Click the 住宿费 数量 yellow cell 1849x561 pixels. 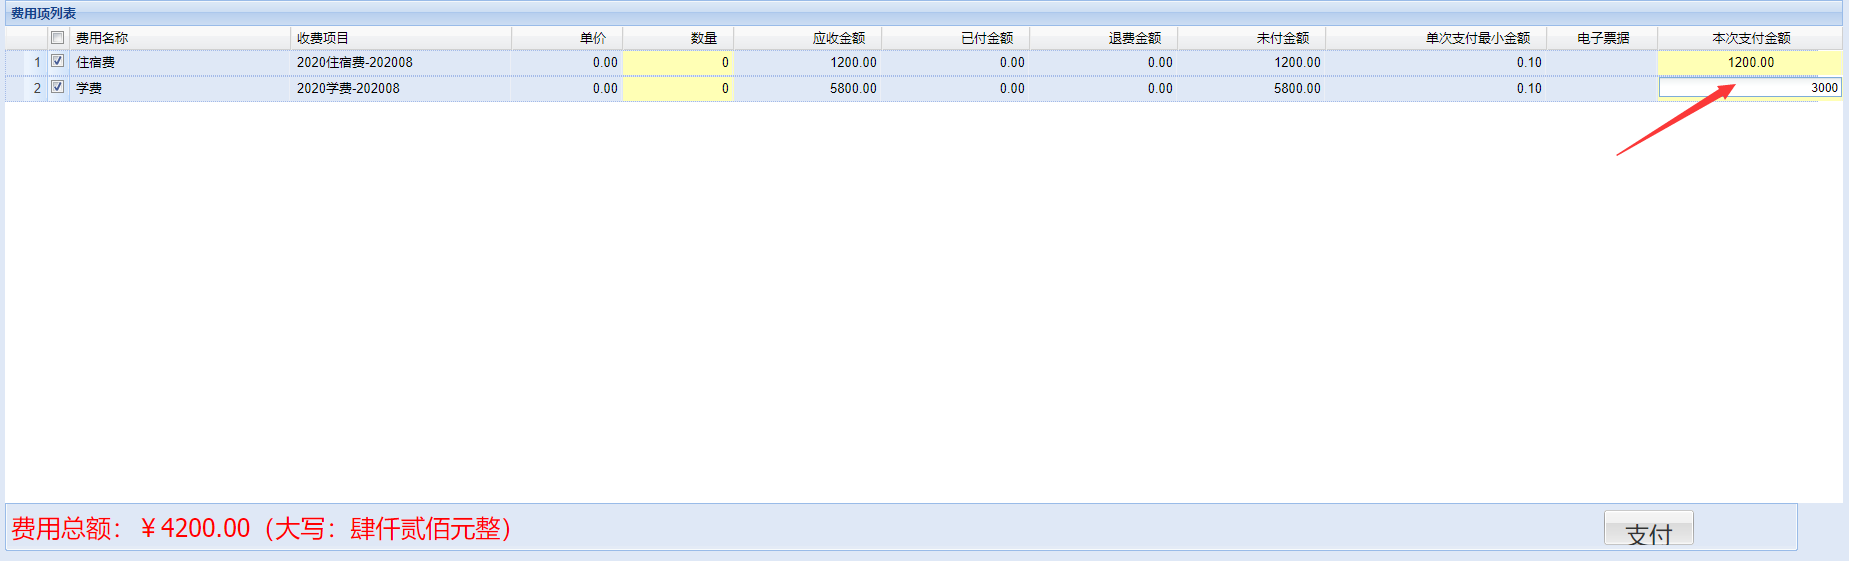pyautogui.click(x=678, y=62)
